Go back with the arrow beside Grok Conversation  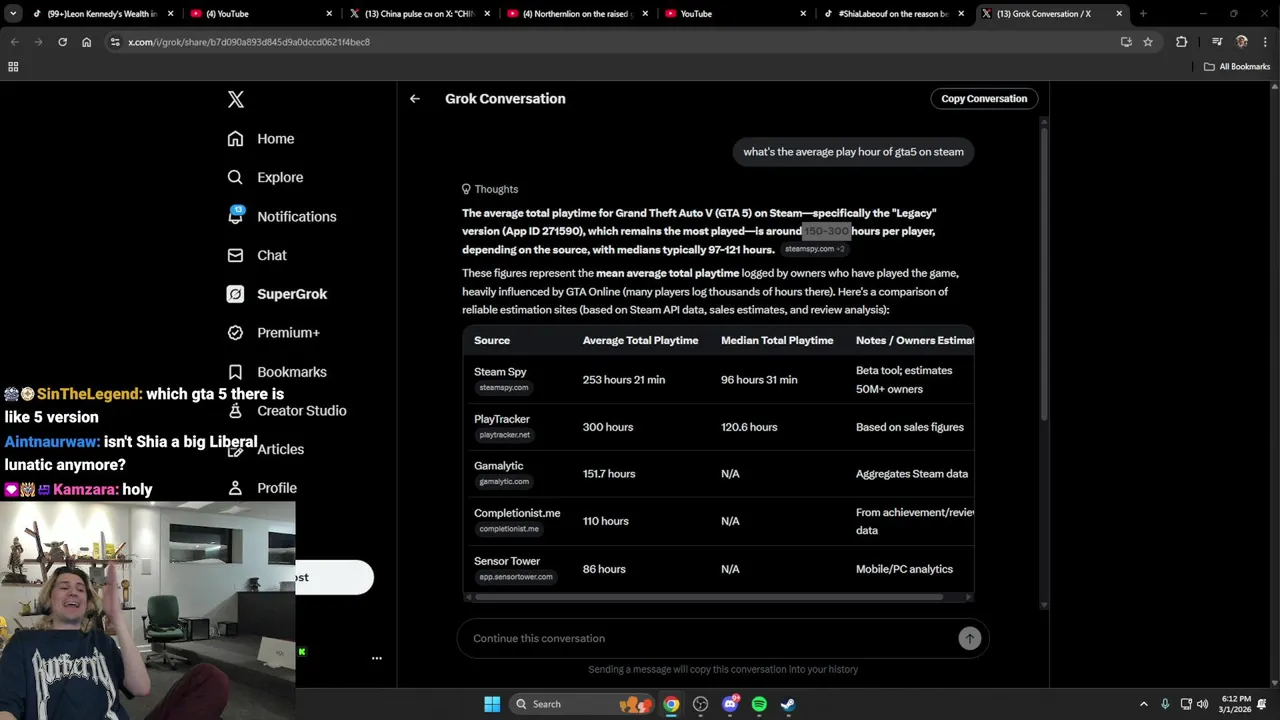[415, 99]
